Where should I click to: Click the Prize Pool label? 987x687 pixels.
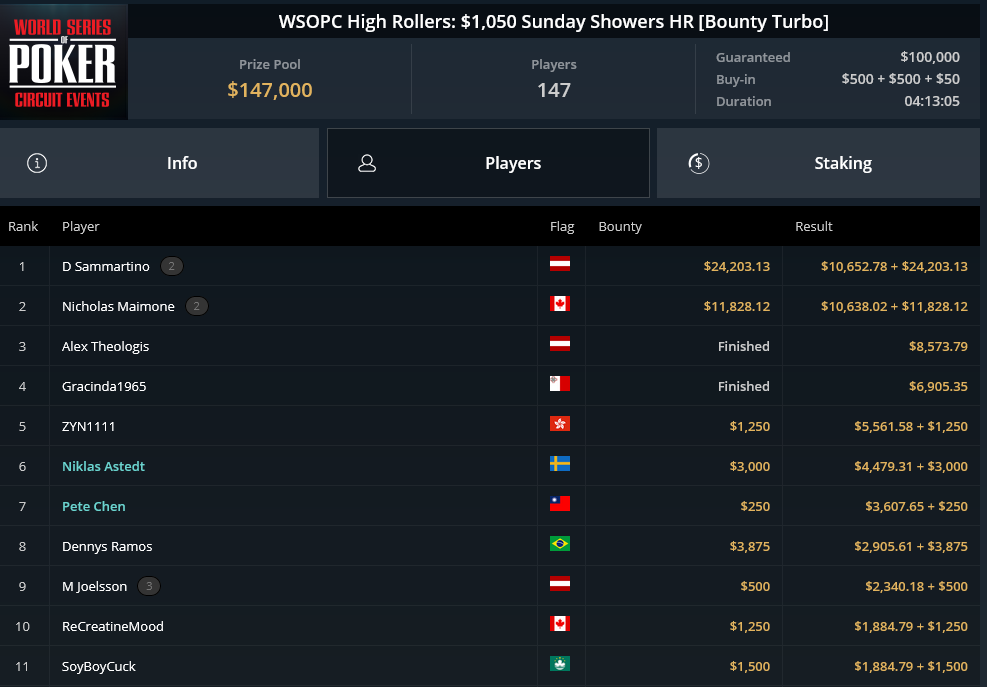tap(269, 64)
